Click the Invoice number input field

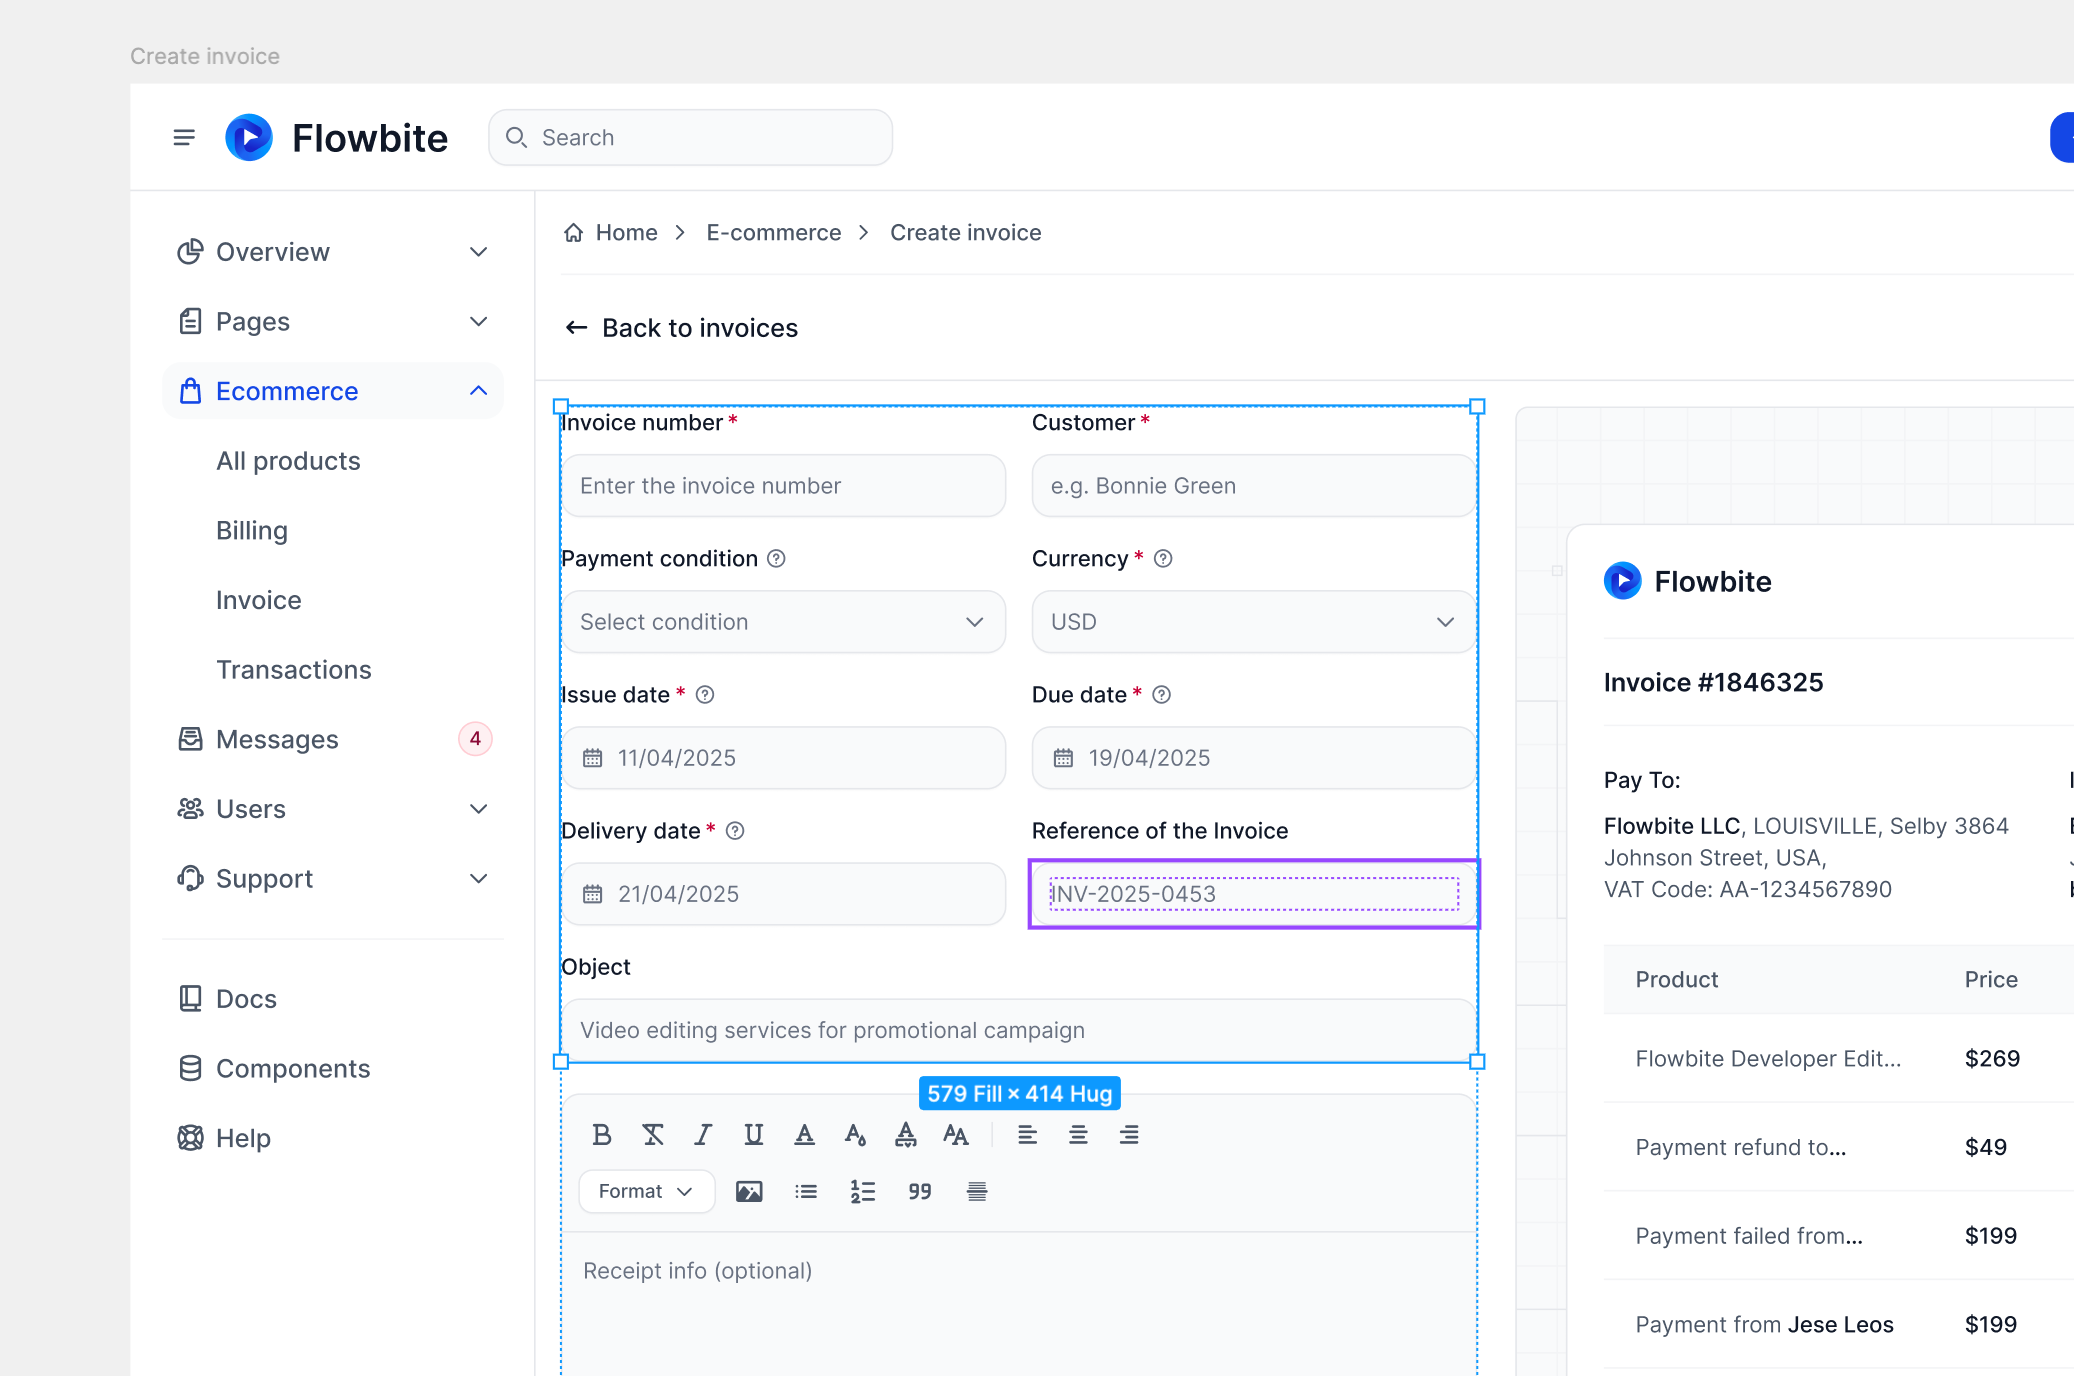point(783,486)
